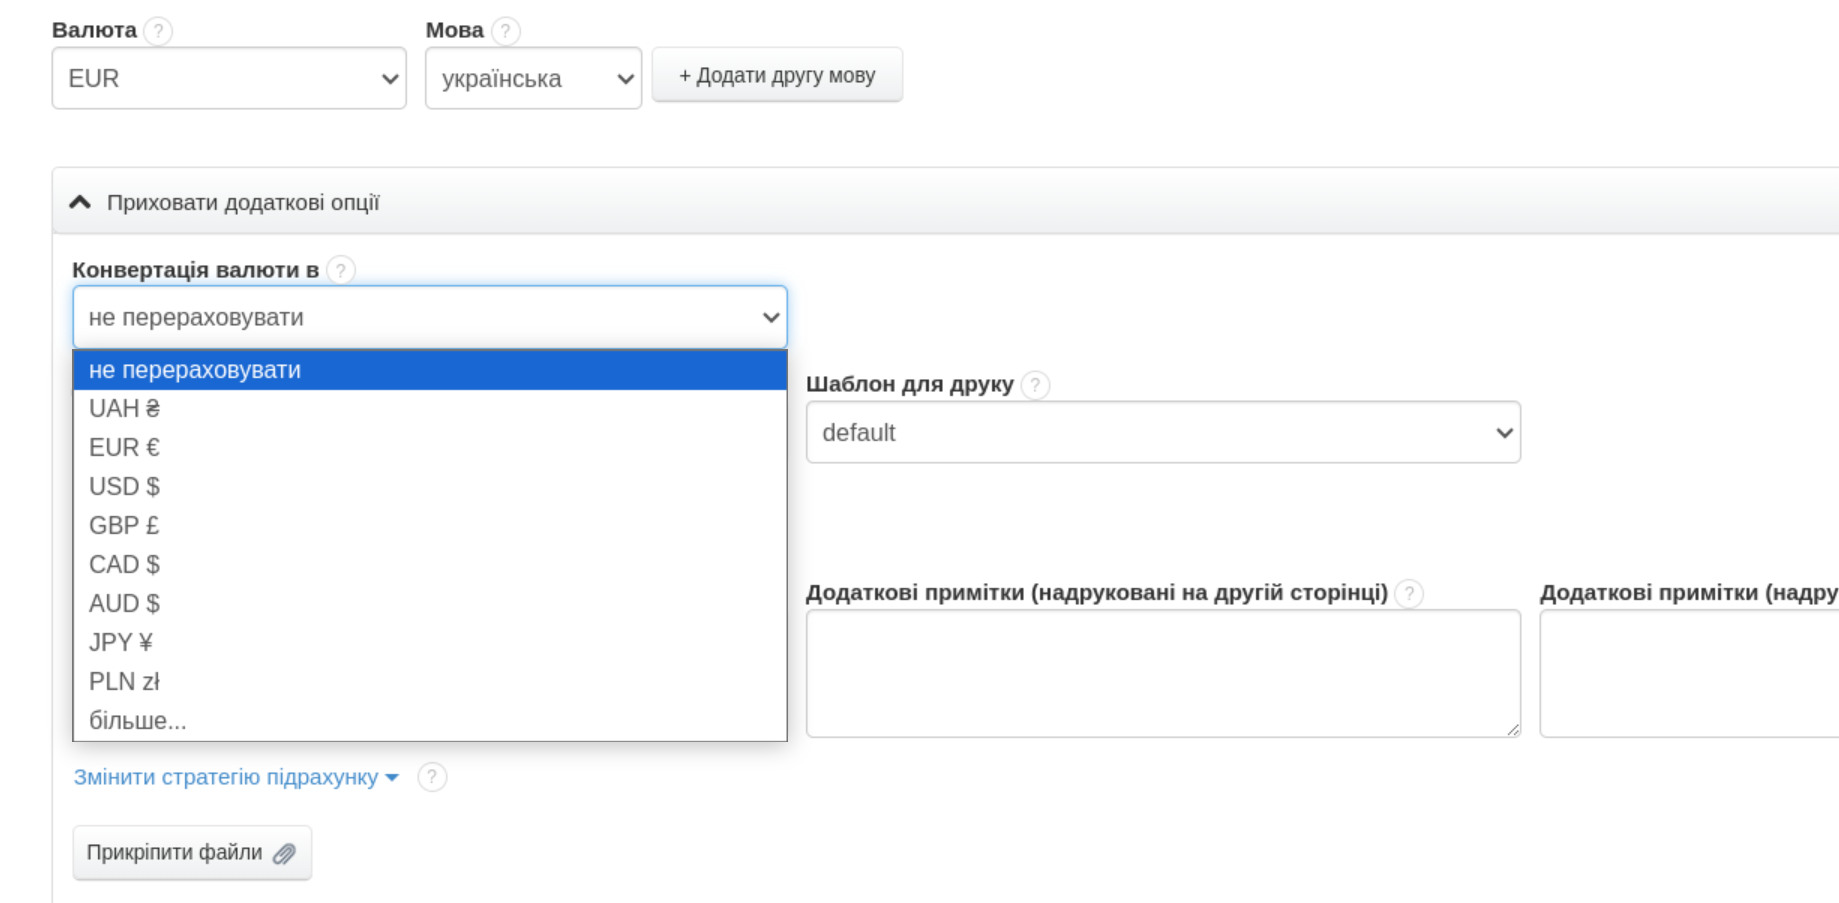This screenshot has width=1839, height=903.
Task: Click help icon beside Змінити стратегію підрахунку
Action: tap(432, 777)
